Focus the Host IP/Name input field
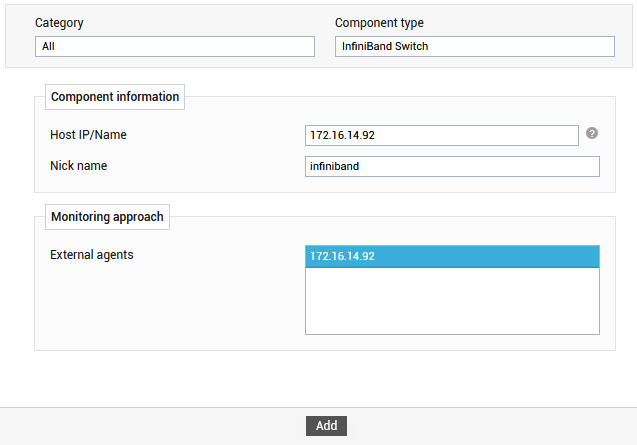Image resolution: width=637 pixels, height=445 pixels. 442,135
